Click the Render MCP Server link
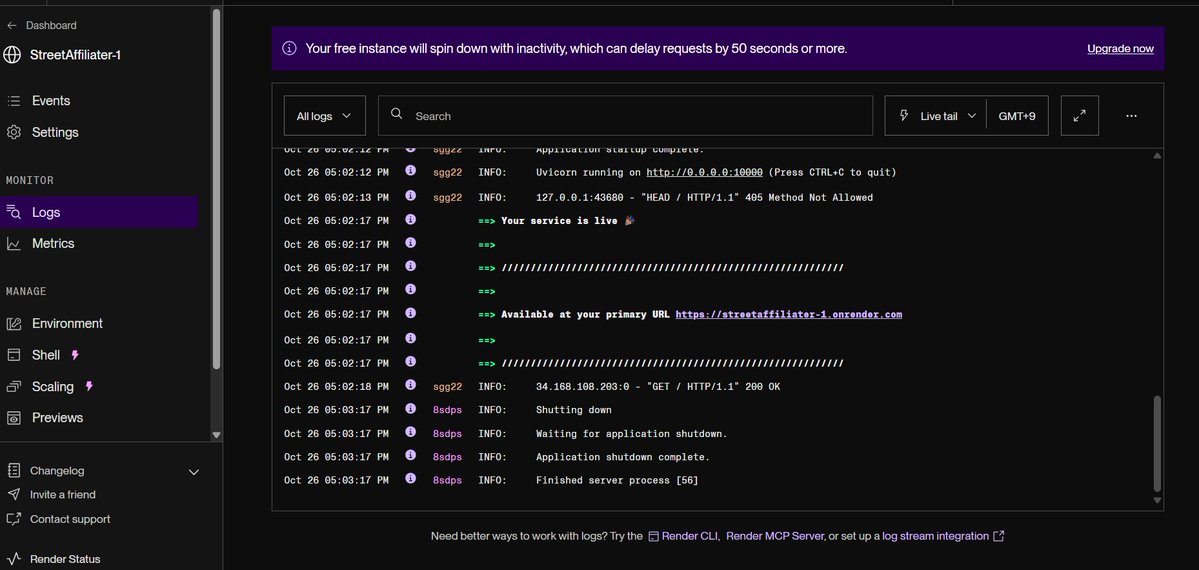Viewport: 1199px width, 570px height. pos(775,536)
